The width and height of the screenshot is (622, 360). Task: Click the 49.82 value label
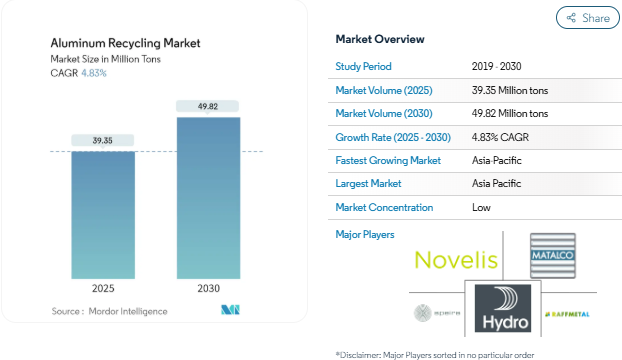(x=207, y=106)
